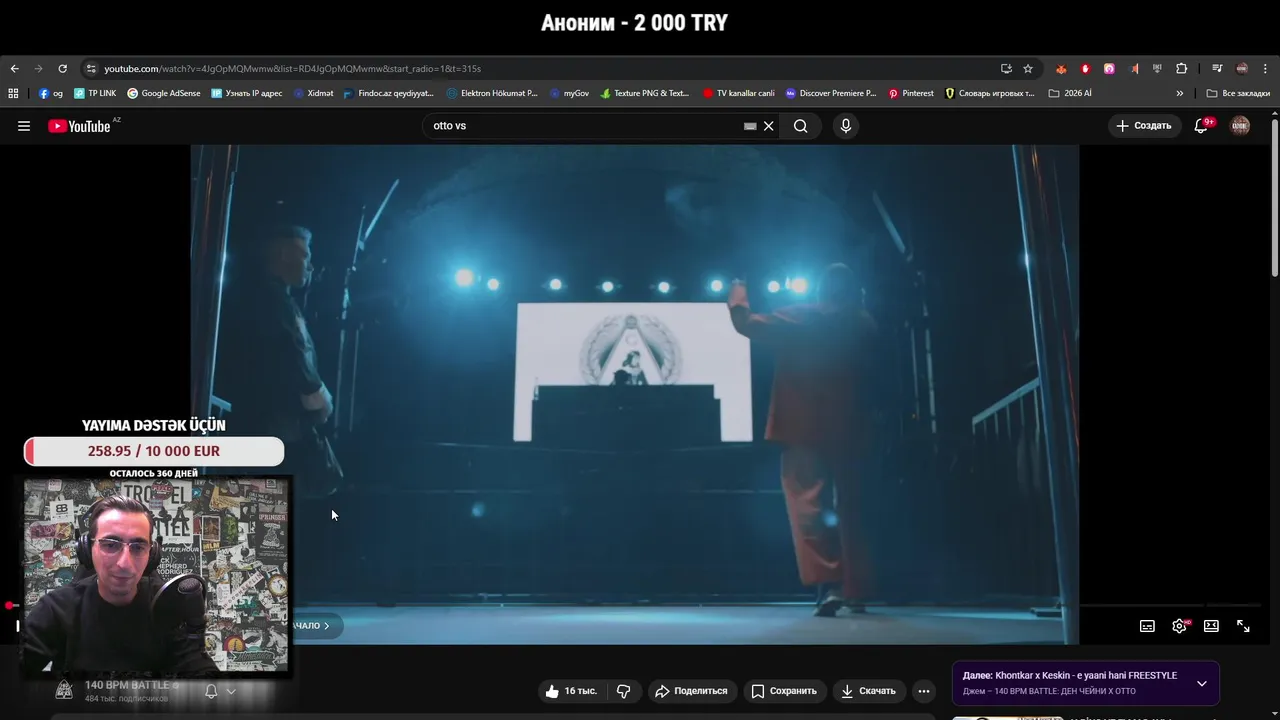
Task: Open the 140 BPM BATTLE channel avatar
Action: point(64,690)
